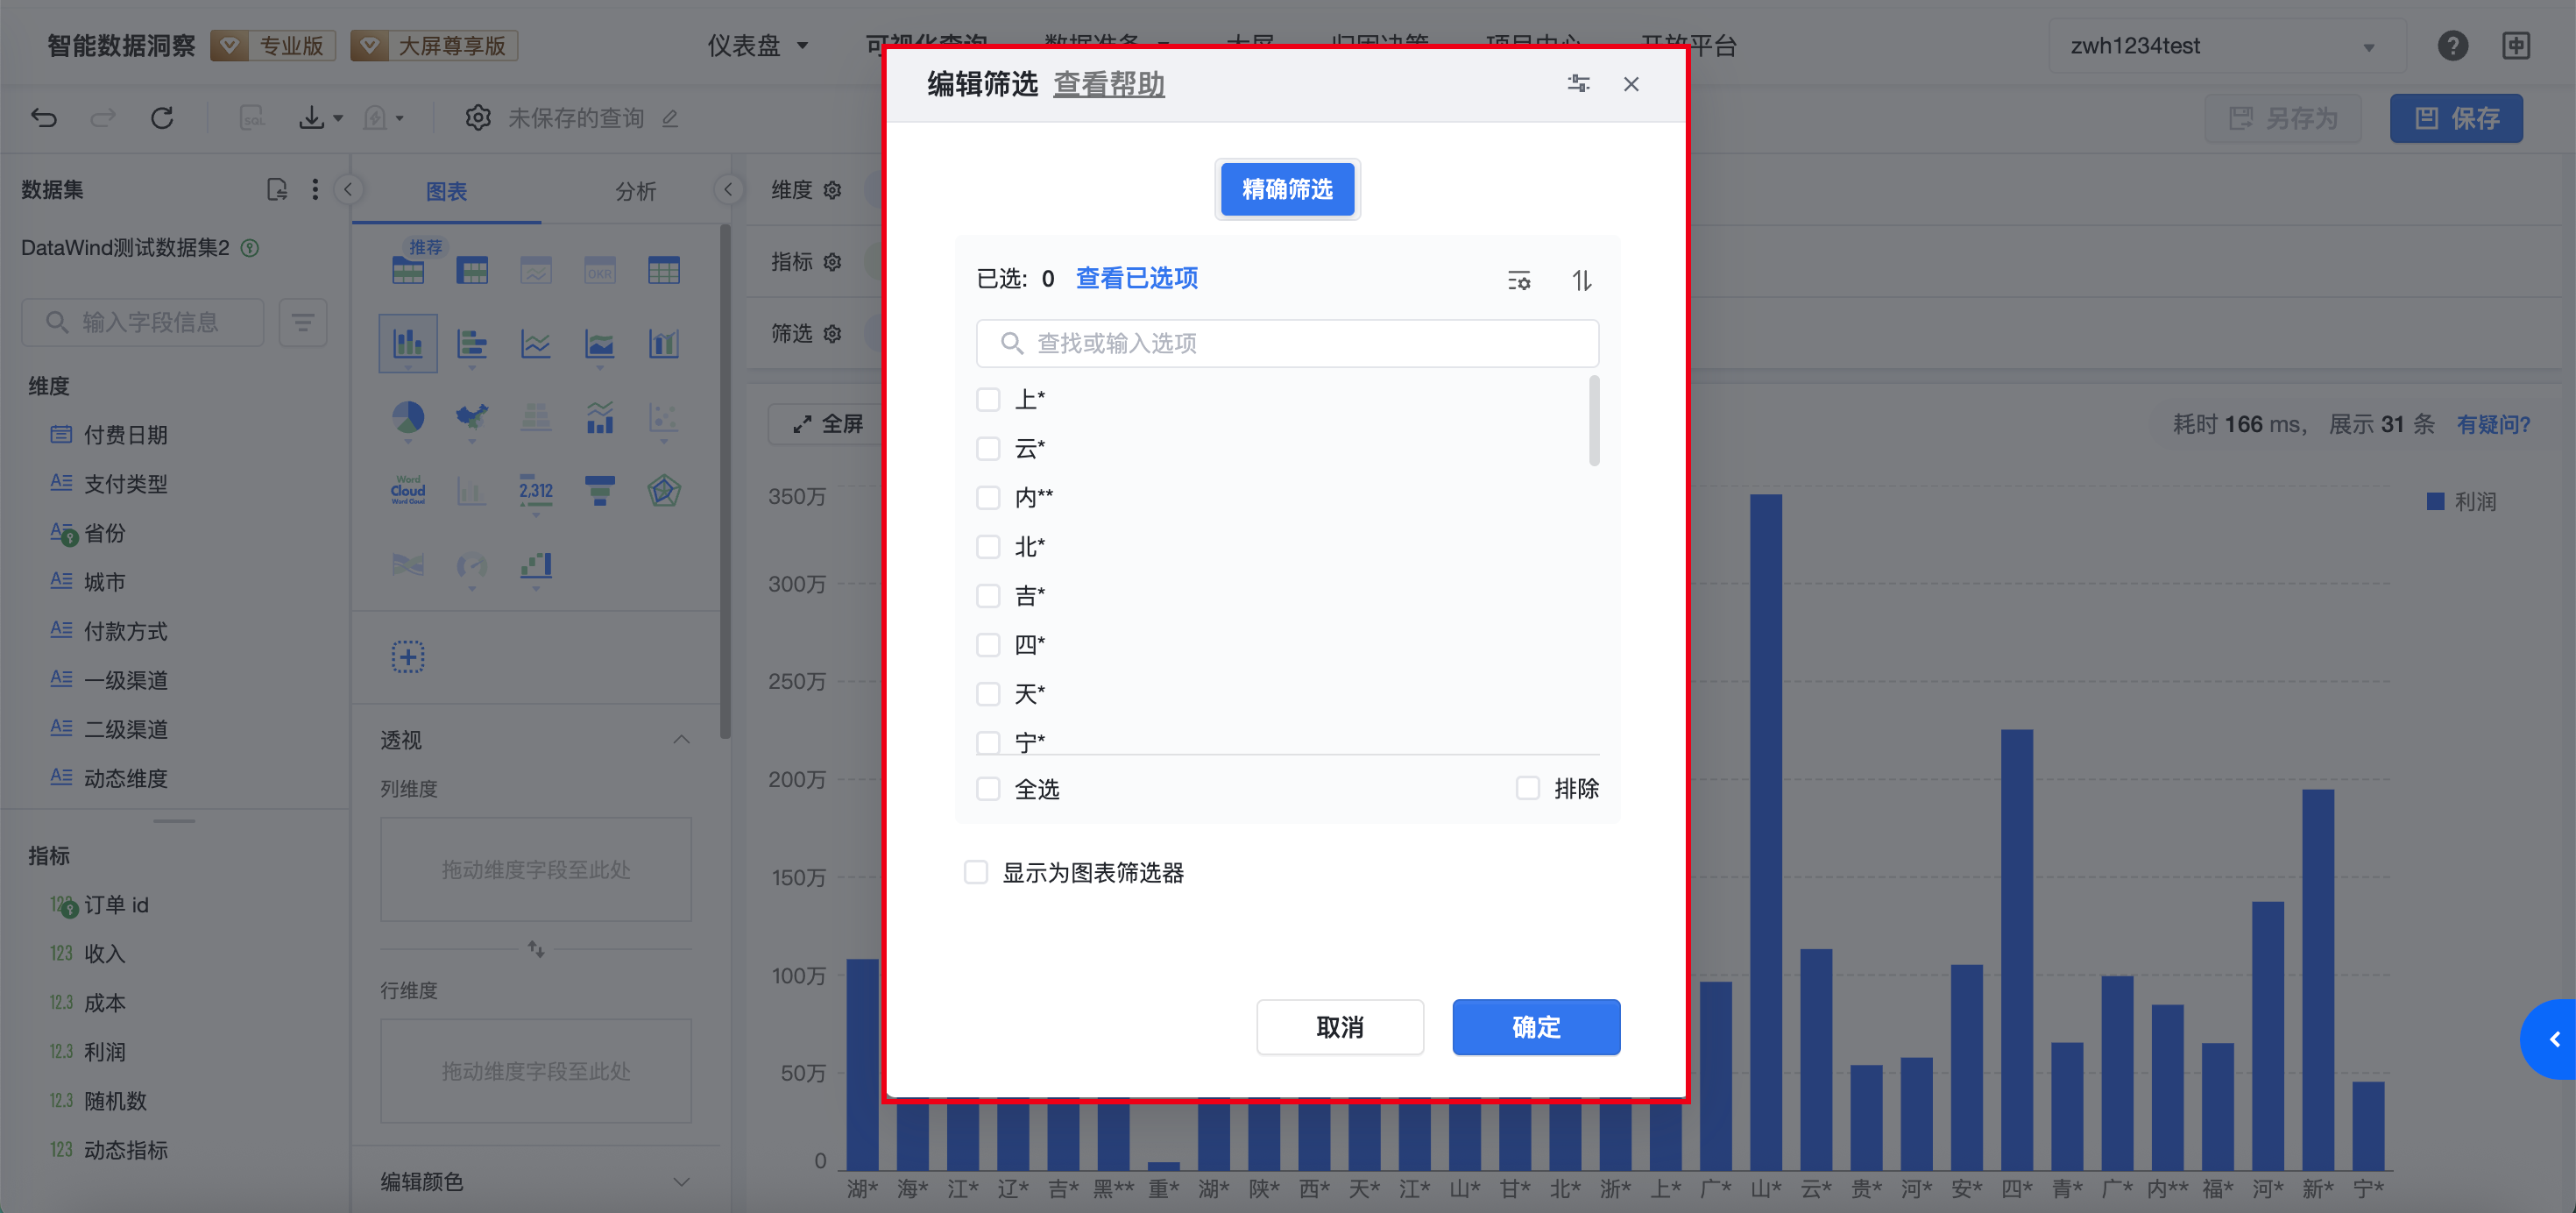This screenshot has height=1213, width=2576.
Task: Select the funnel chart icon
Action: (x=599, y=490)
